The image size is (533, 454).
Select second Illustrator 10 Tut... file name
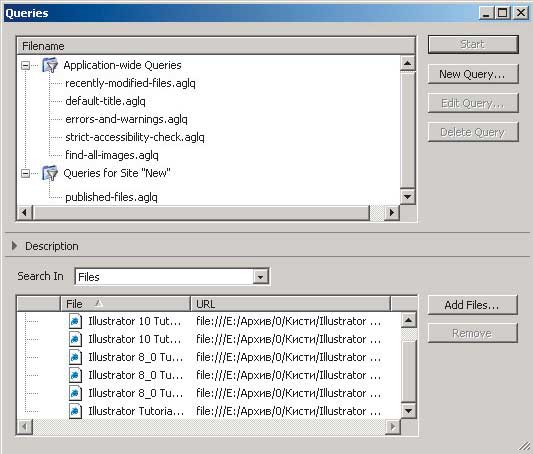[135, 339]
